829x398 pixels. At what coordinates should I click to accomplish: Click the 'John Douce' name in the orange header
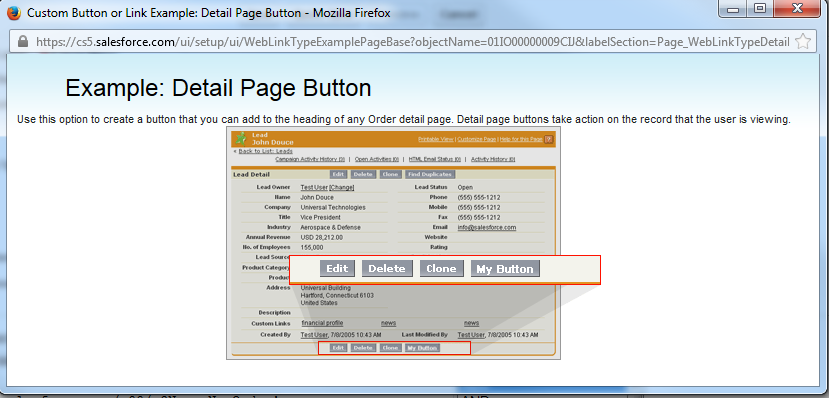[272, 142]
